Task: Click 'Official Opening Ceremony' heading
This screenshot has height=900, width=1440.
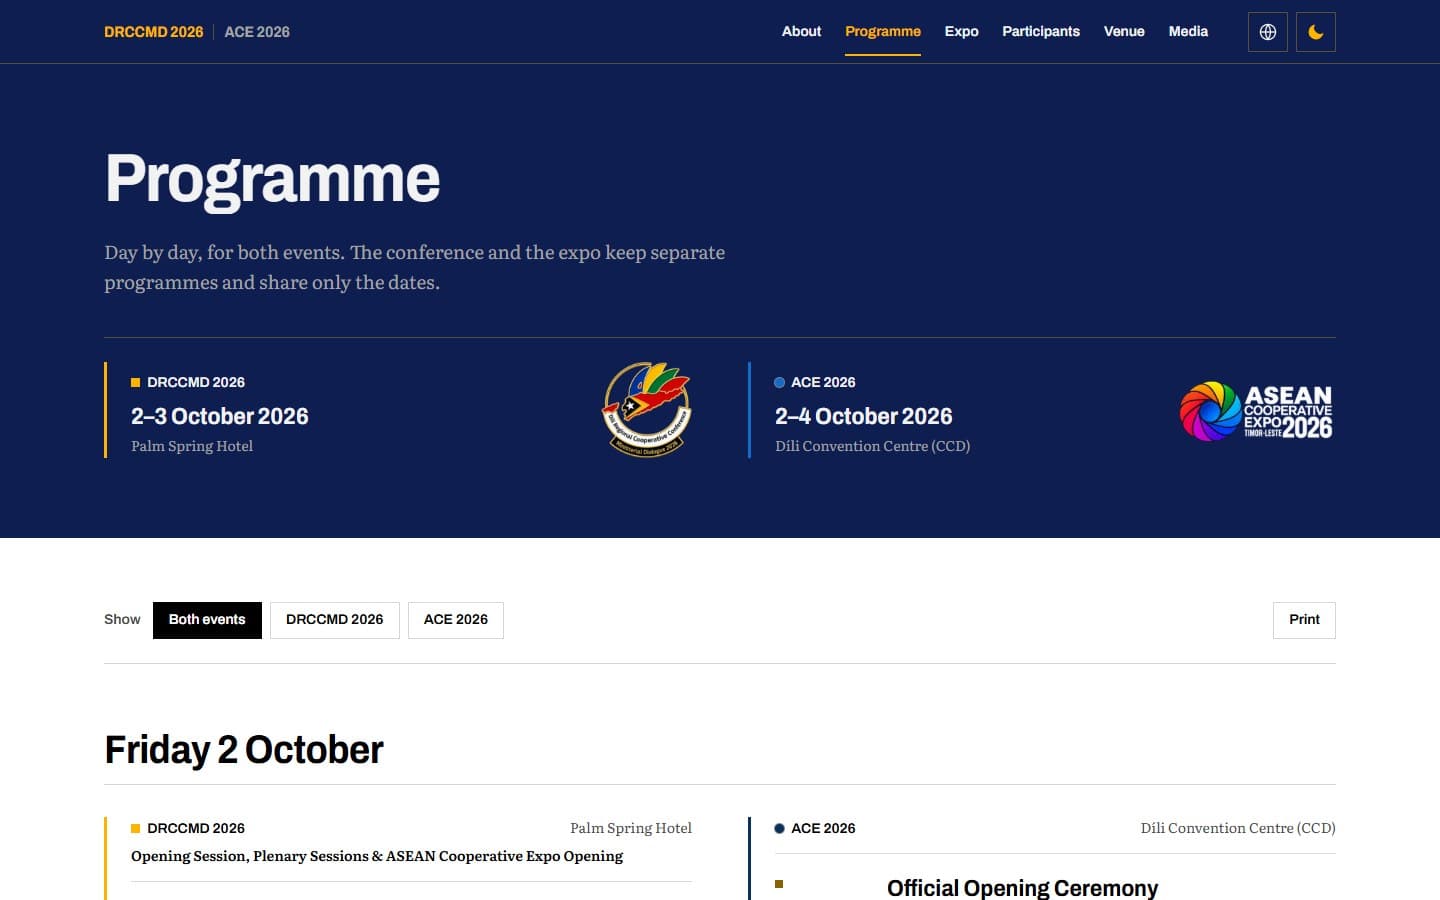Action: point(1022,888)
